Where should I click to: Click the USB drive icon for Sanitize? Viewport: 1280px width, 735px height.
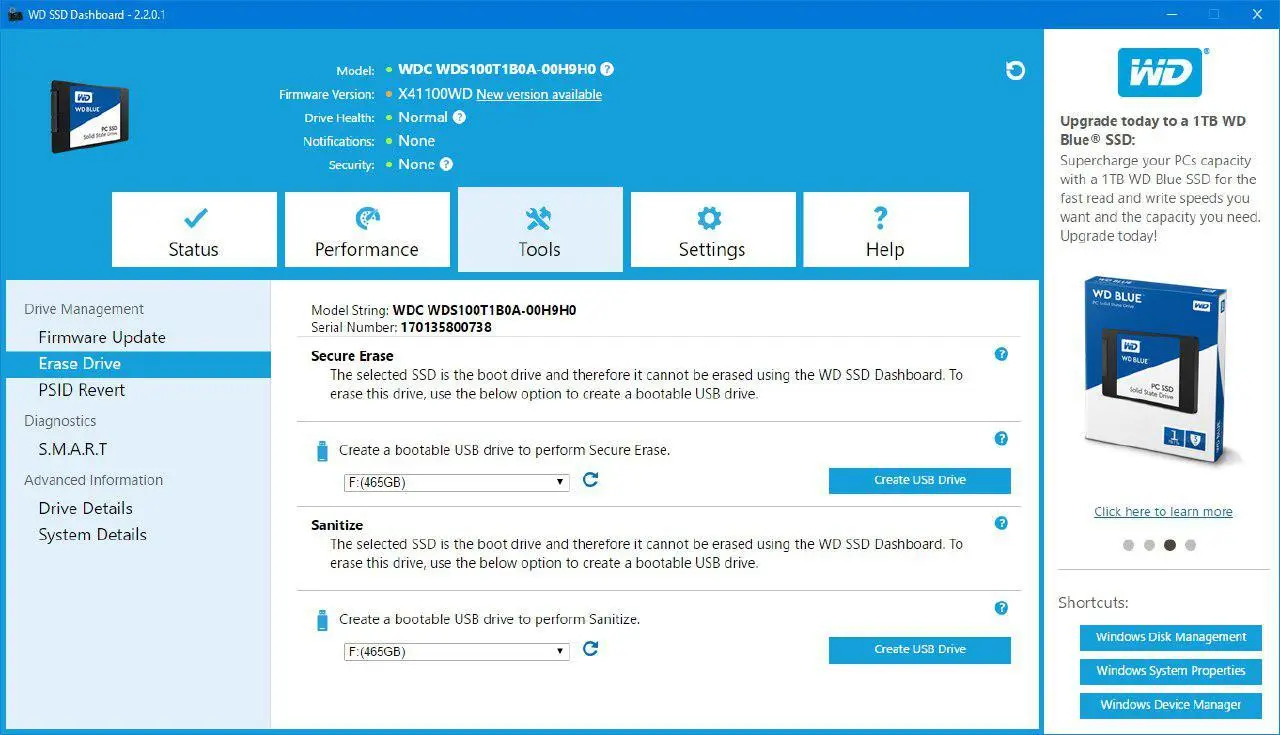322,620
